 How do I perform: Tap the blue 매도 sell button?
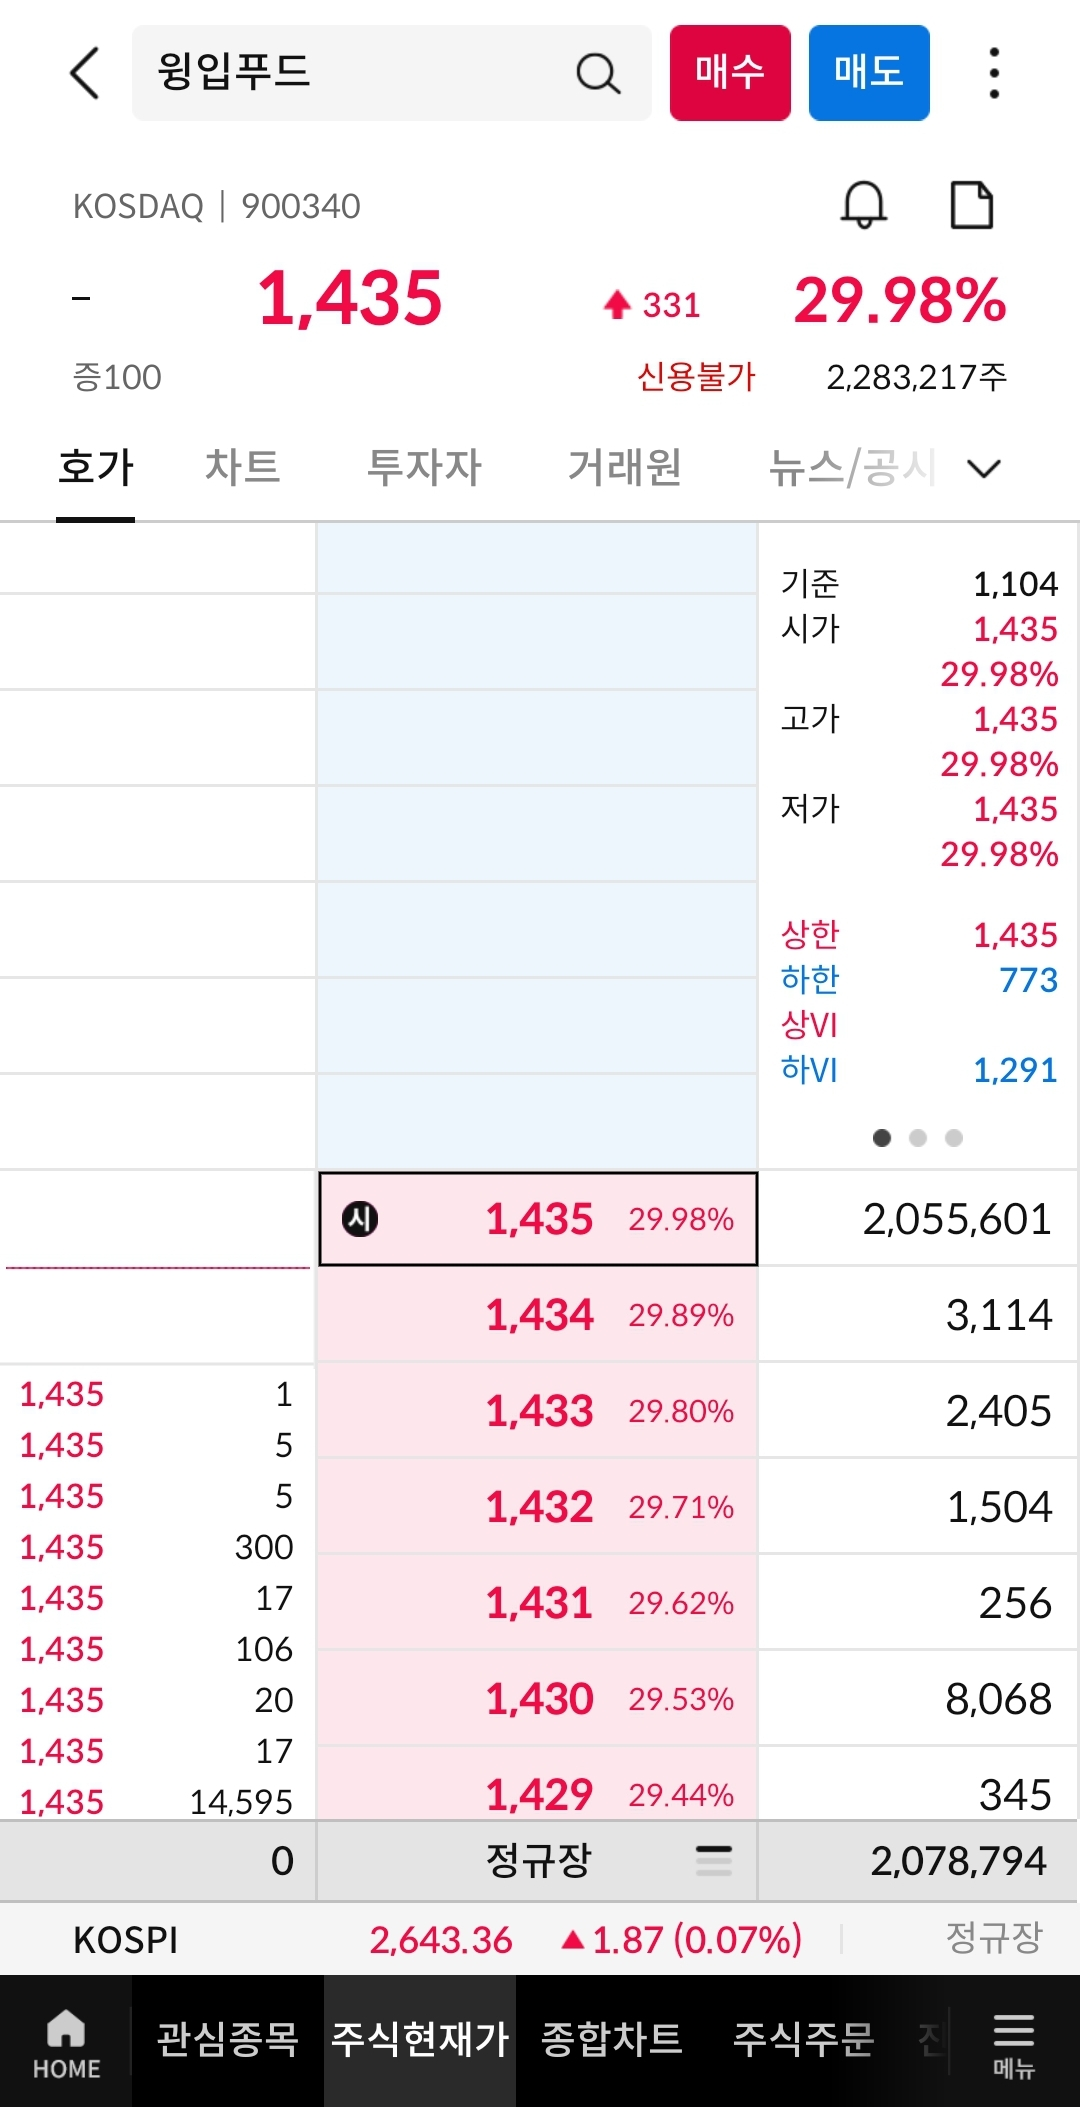(869, 73)
